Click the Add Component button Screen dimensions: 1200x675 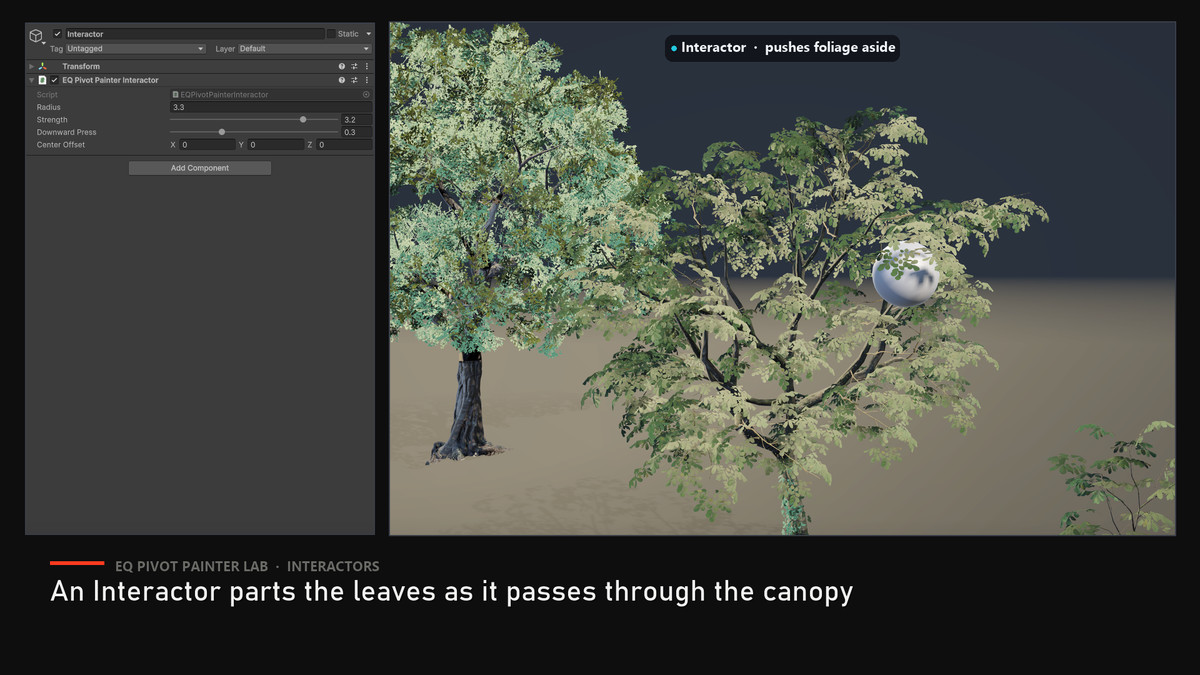[200, 168]
